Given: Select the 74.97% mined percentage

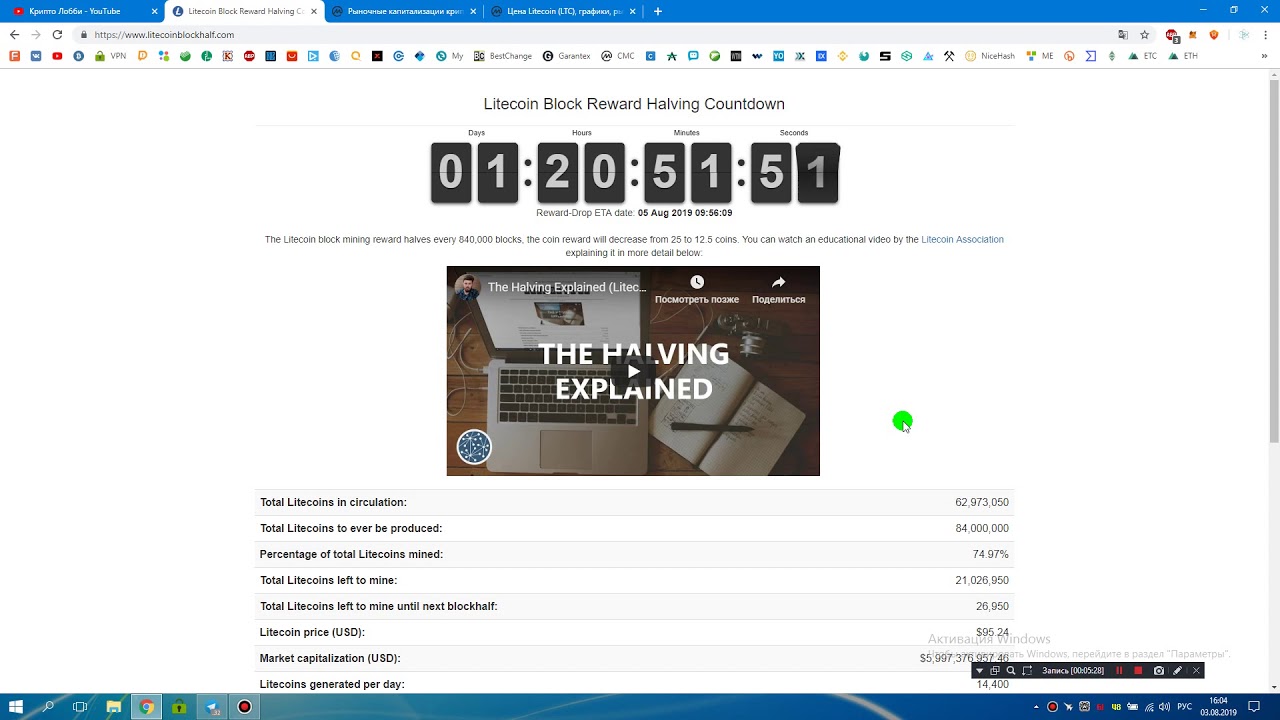Looking at the screenshot, I should pos(991,554).
